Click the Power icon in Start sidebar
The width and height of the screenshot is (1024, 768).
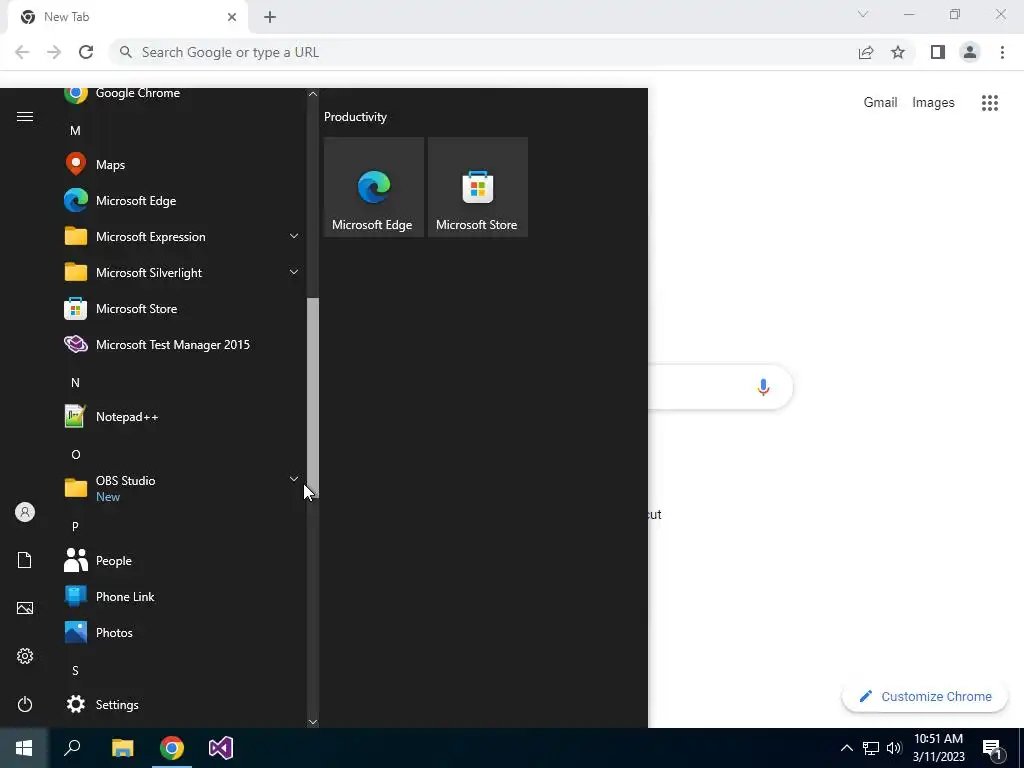point(25,704)
